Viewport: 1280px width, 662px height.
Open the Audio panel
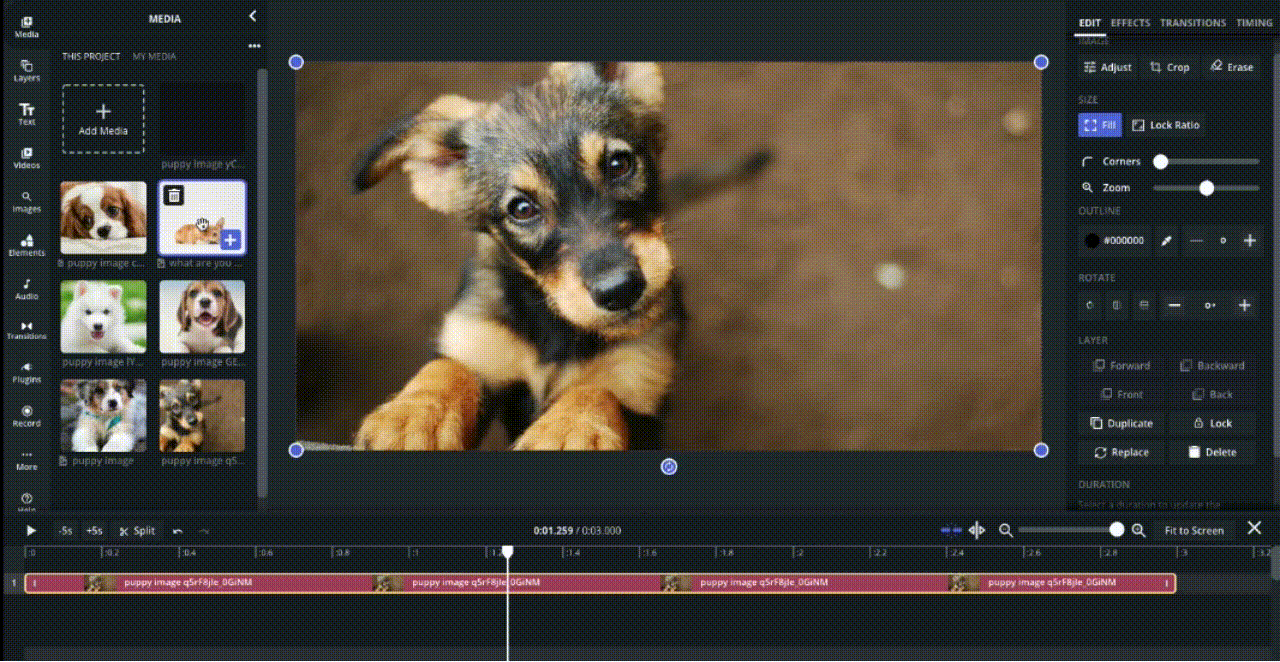(27, 289)
